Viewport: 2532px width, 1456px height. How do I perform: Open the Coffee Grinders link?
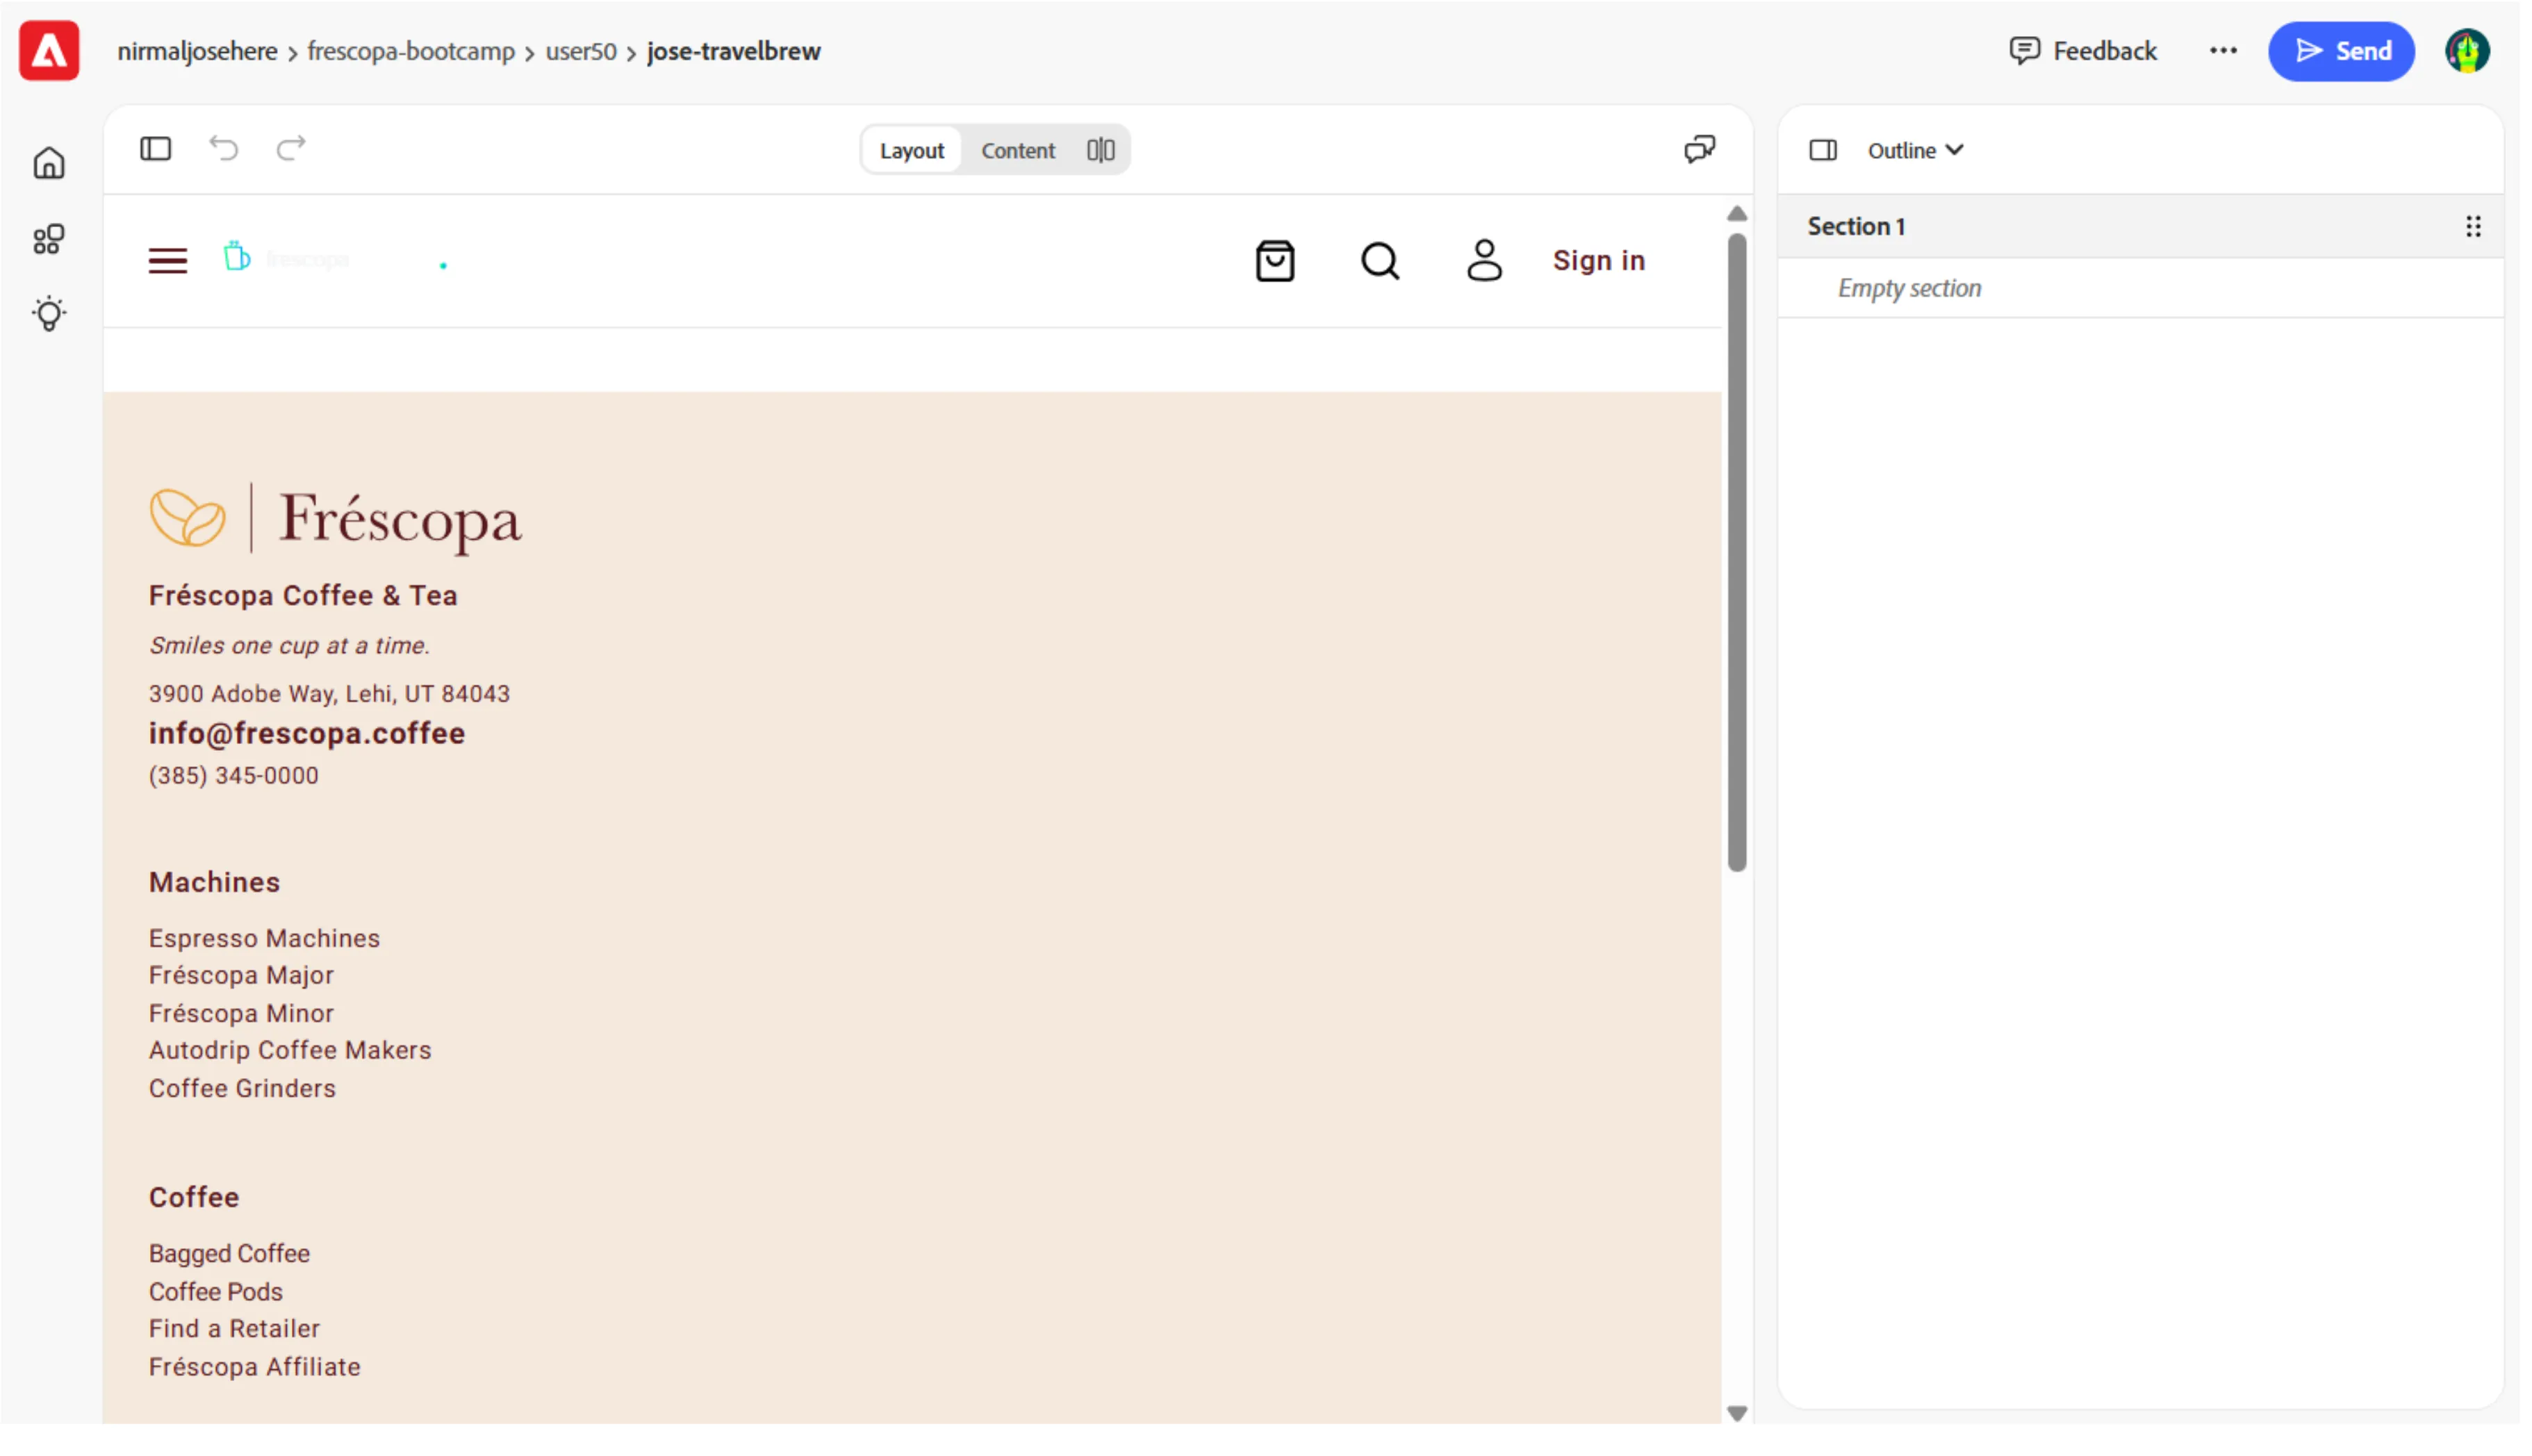pyautogui.click(x=242, y=1088)
